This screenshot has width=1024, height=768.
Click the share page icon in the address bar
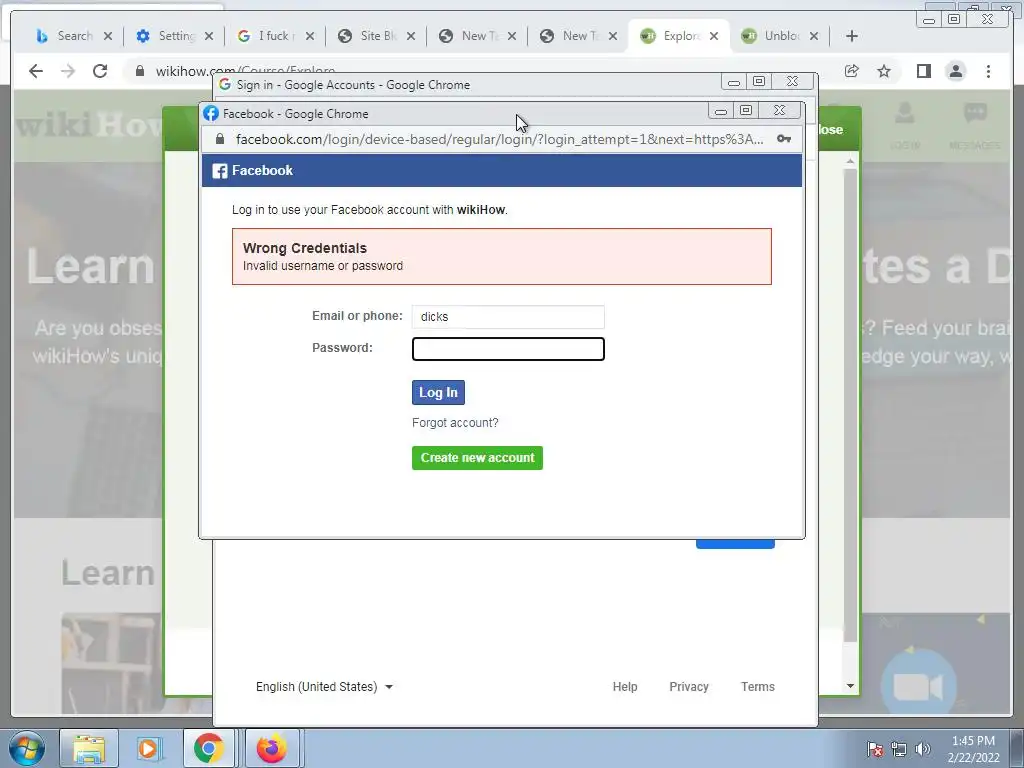click(x=852, y=71)
